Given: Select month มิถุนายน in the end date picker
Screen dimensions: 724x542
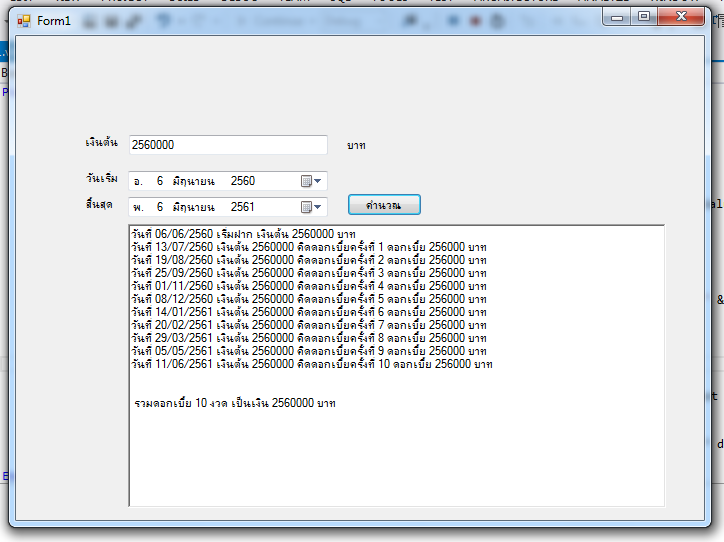Looking at the screenshot, I should click(193, 207).
